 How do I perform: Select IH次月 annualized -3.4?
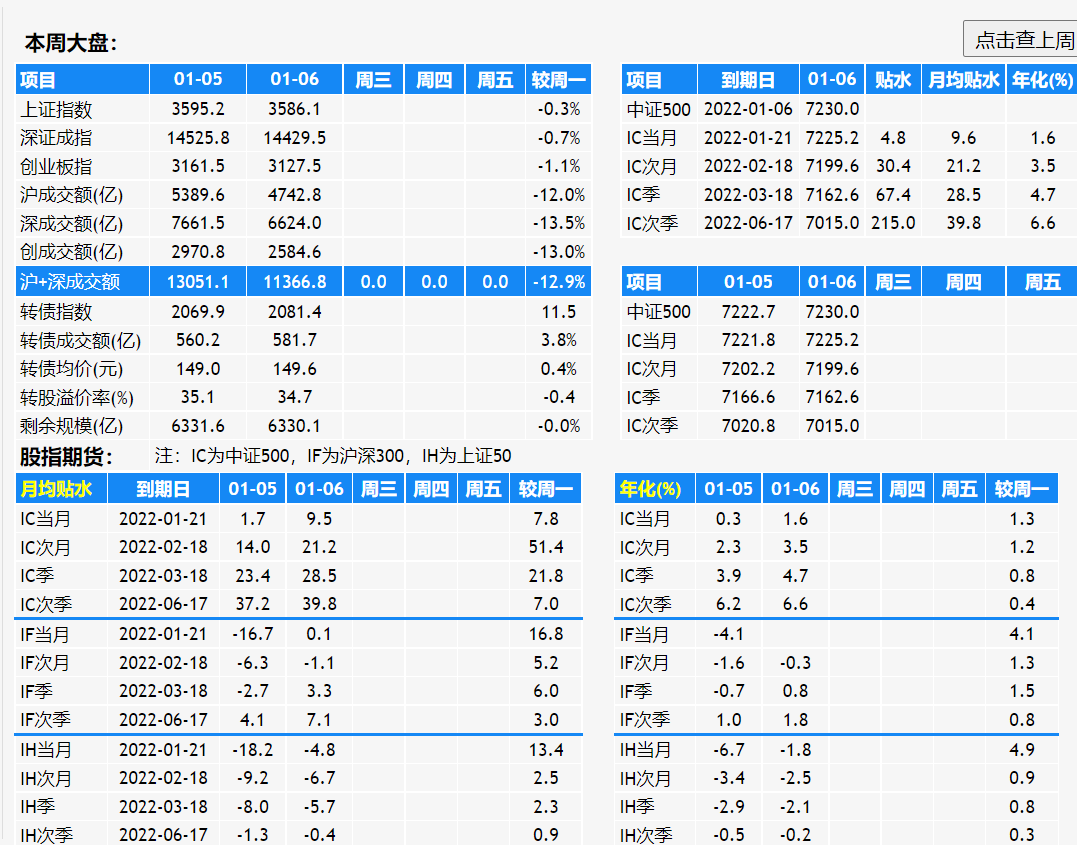pyautogui.click(x=728, y=778)
